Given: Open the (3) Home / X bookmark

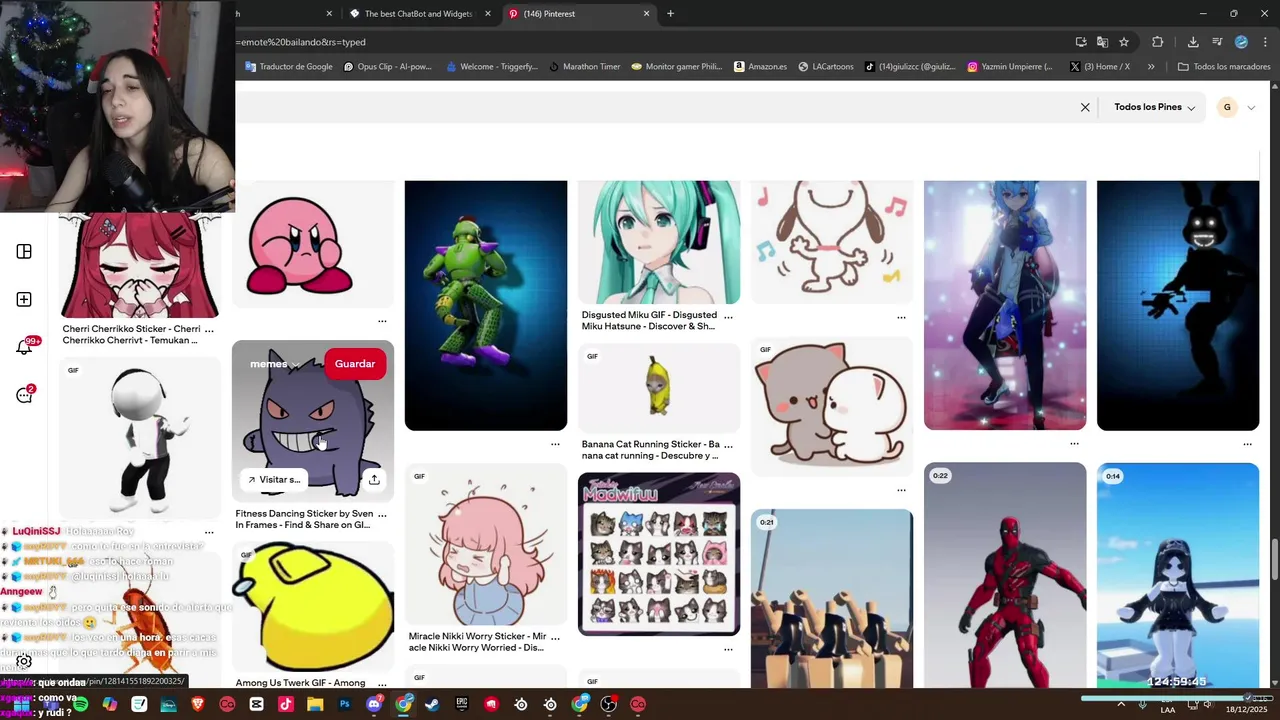Looking at the screenshot, I should (x=1099, y=67).
